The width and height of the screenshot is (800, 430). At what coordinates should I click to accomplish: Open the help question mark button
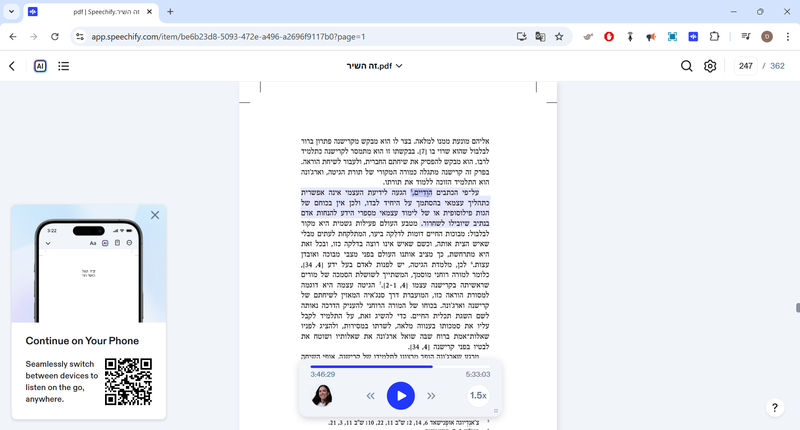(774, 407)
